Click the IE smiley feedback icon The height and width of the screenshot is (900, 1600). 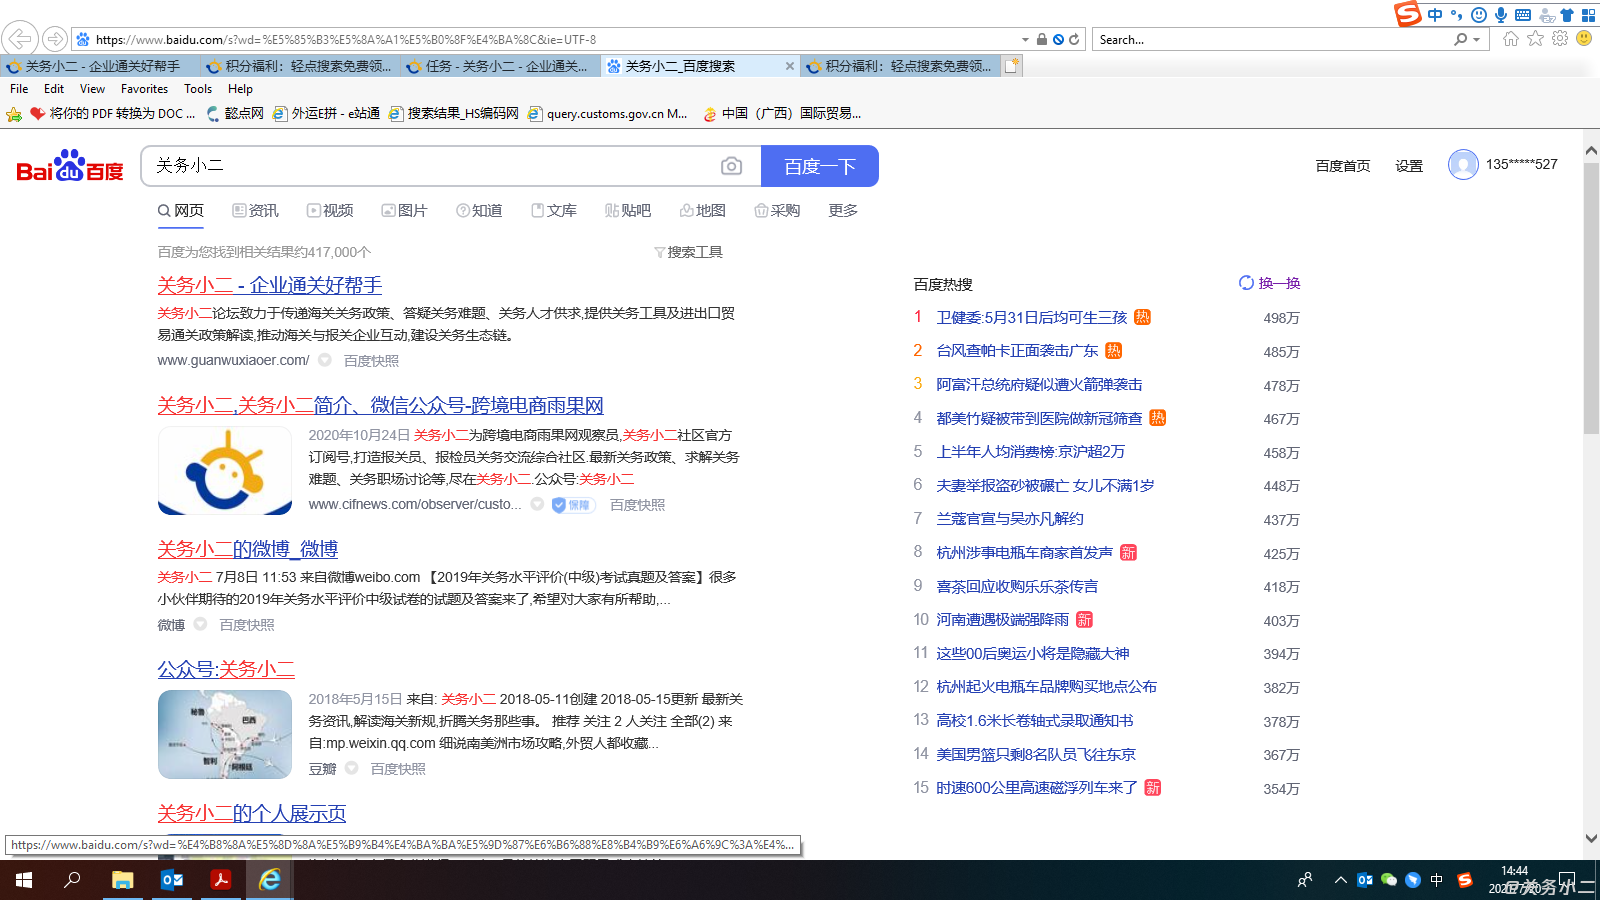click(1584, 39)
